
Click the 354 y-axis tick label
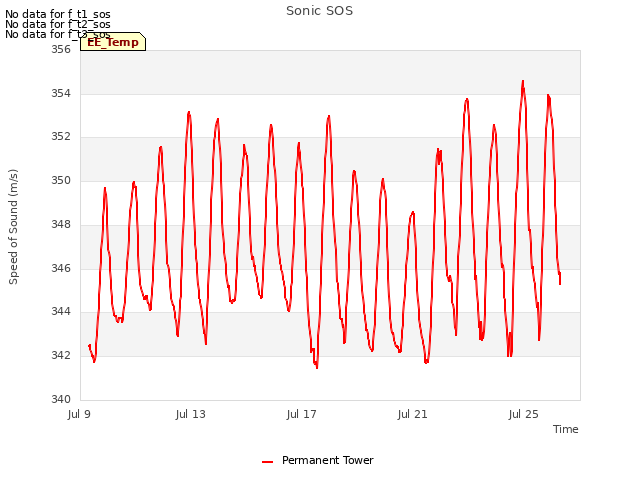61,93
